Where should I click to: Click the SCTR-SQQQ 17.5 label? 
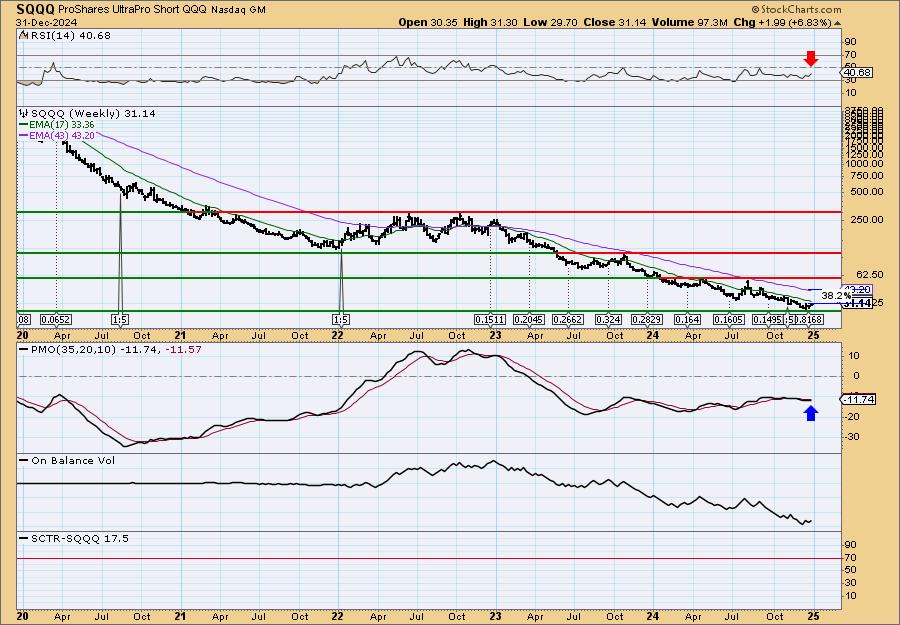point(74,538)
